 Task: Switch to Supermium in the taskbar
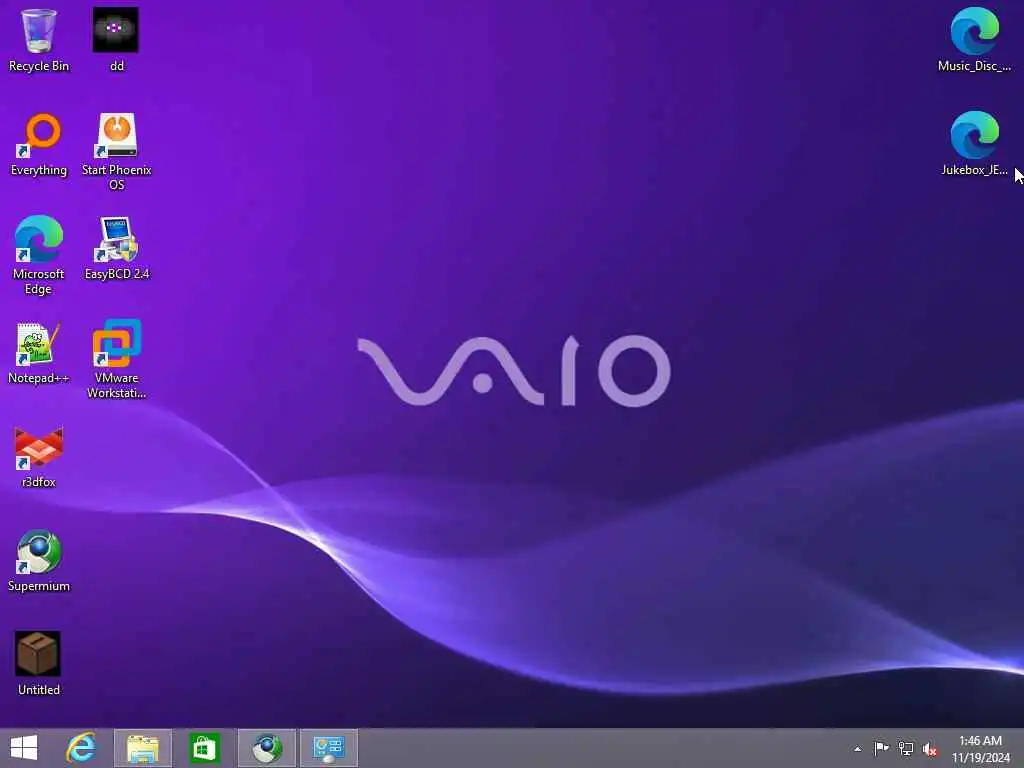(267, 748)
